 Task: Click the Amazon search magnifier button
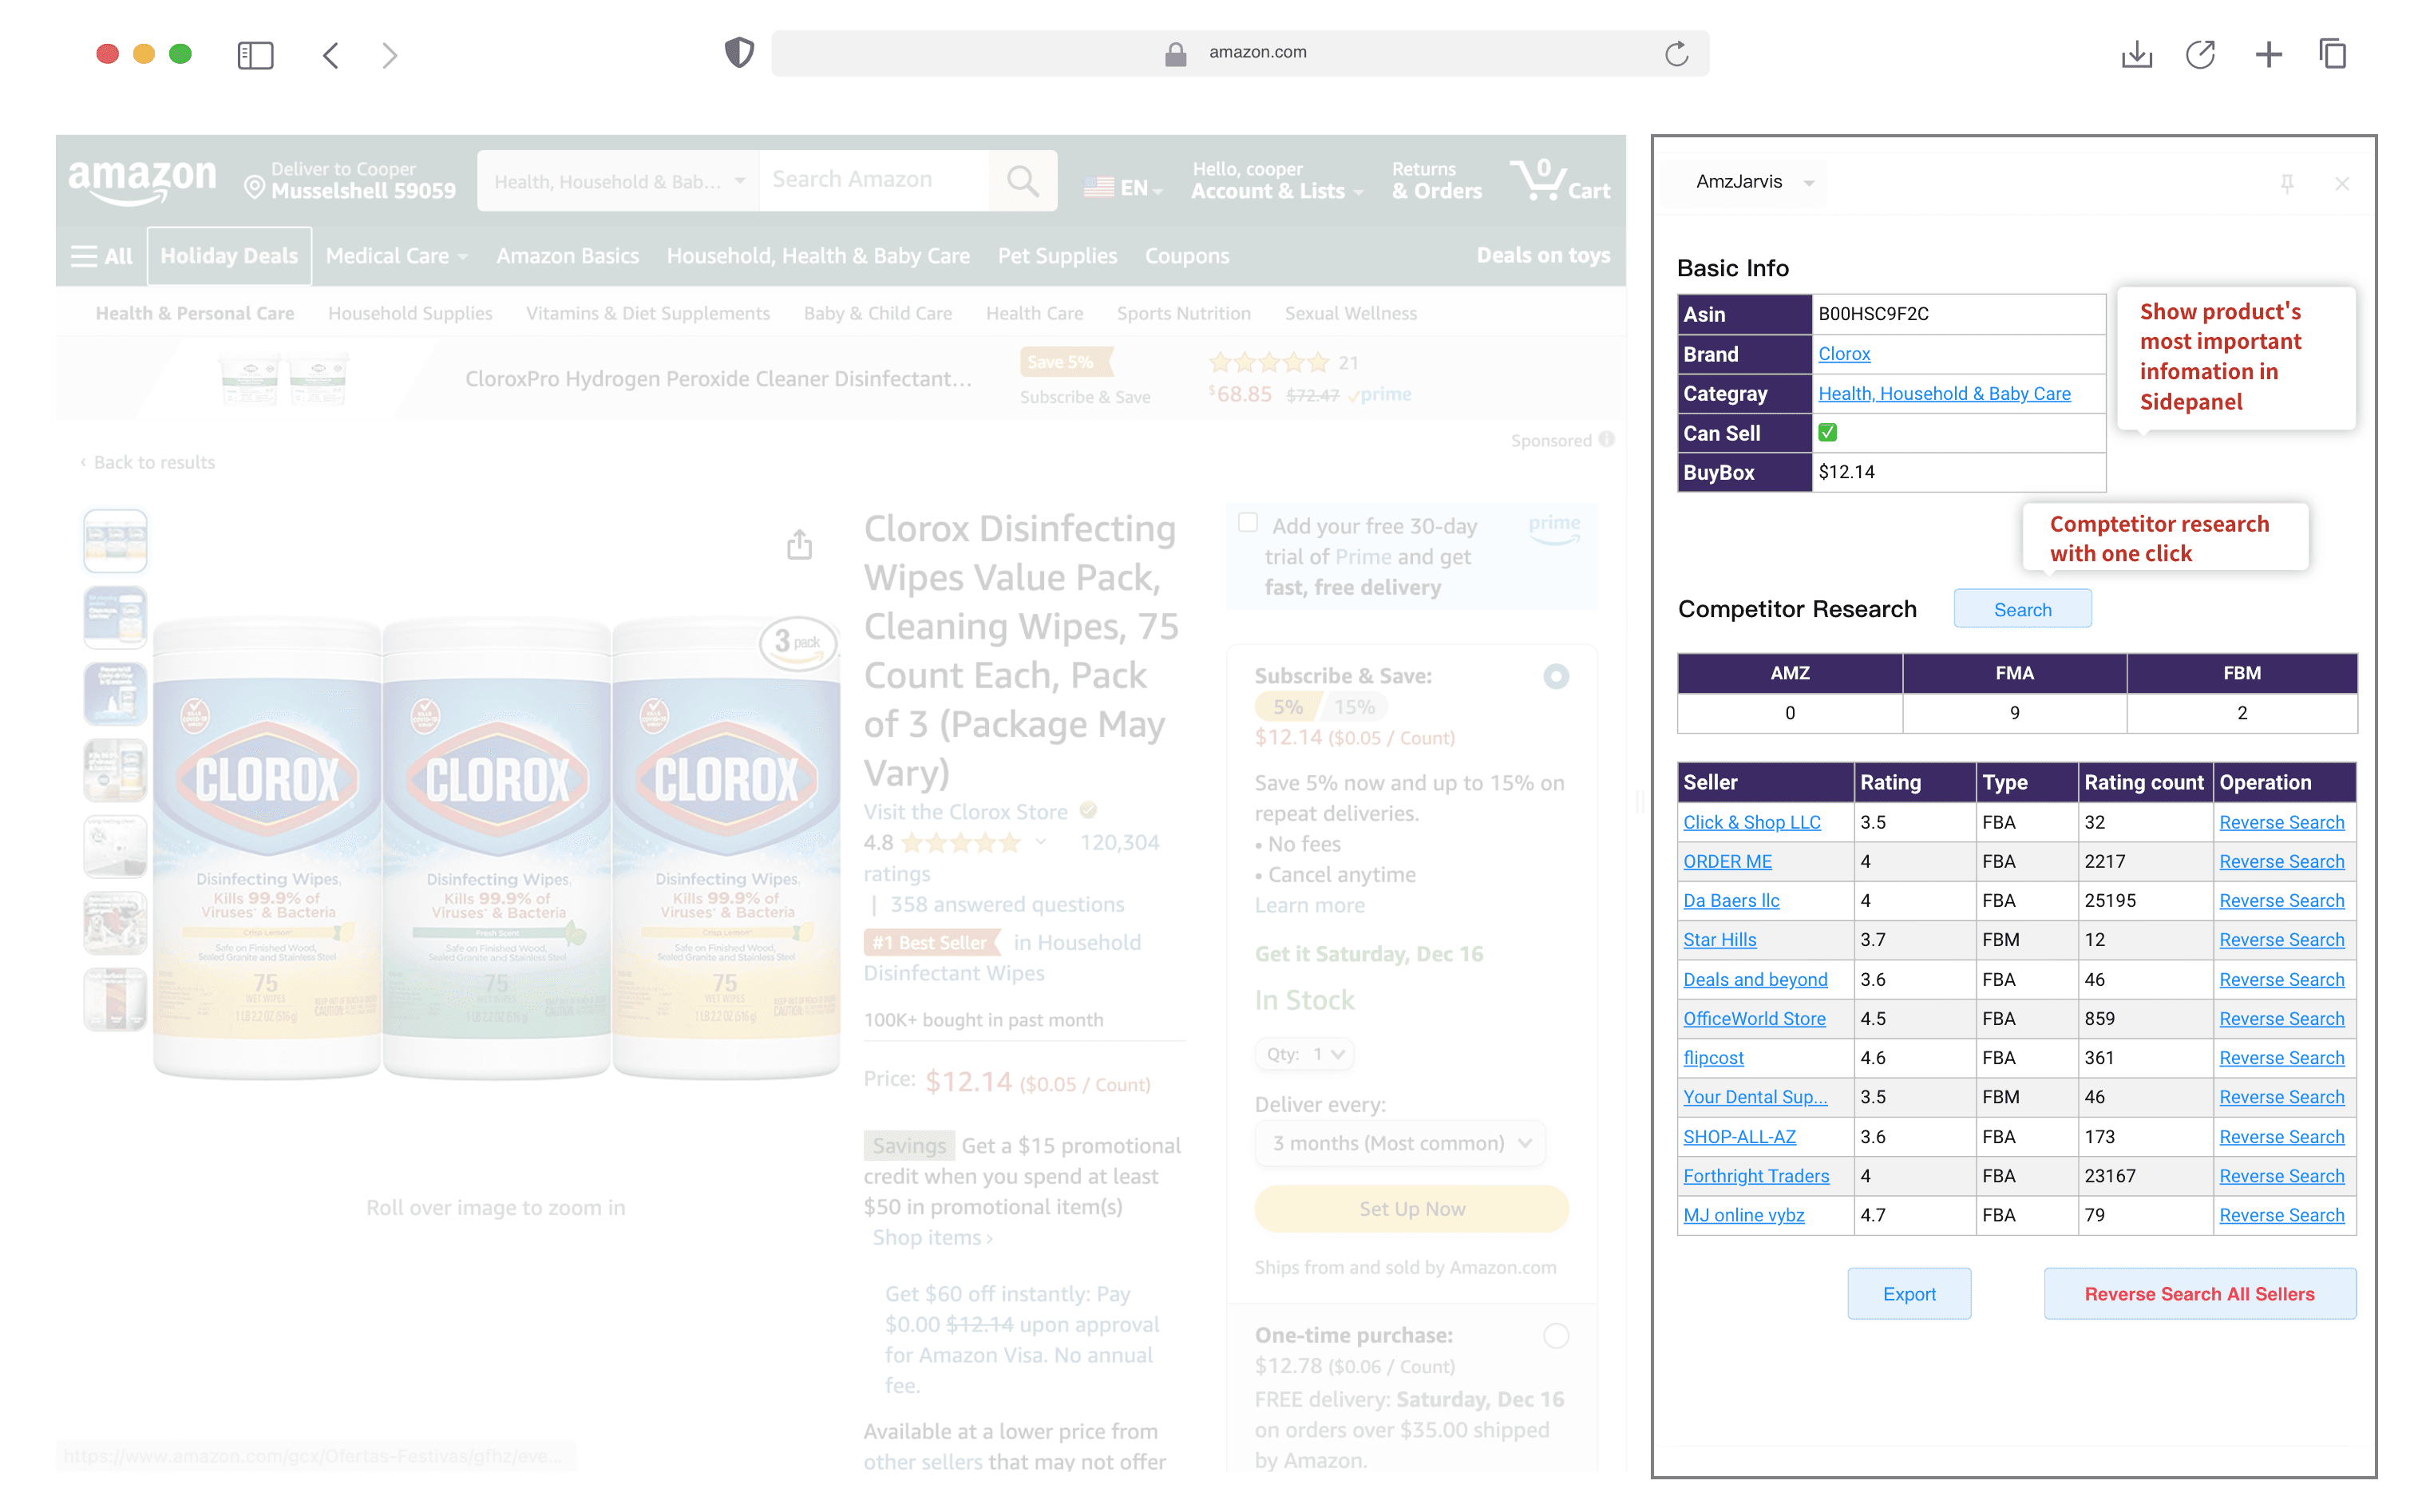1022,180
